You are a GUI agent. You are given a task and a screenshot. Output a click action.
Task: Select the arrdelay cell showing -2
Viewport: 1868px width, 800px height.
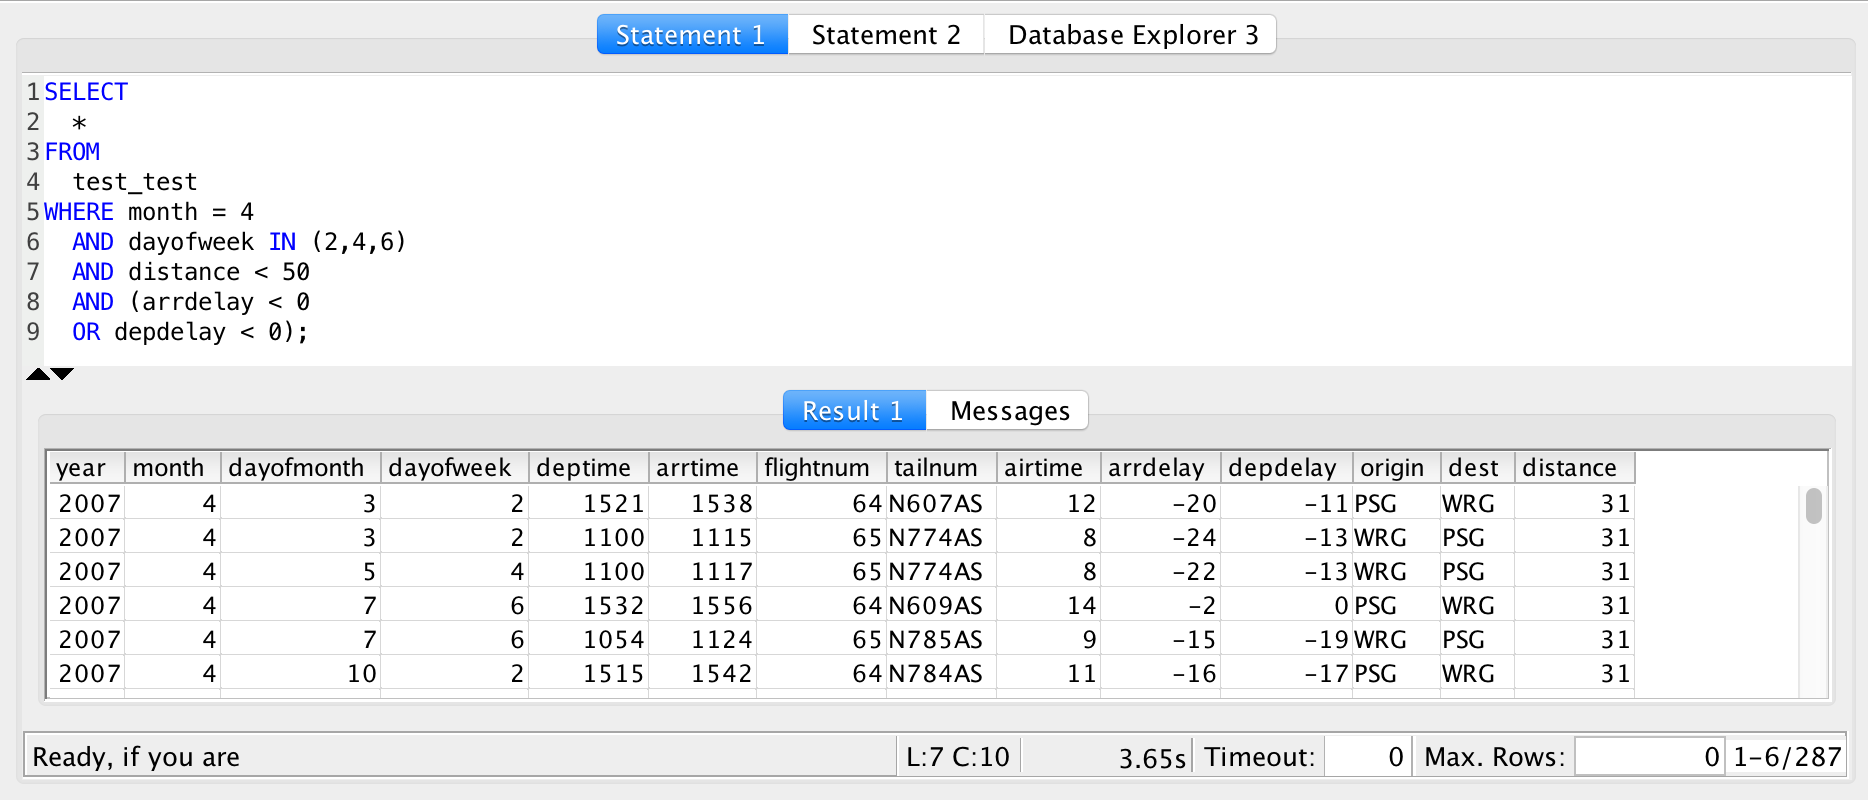[1160, 605]
